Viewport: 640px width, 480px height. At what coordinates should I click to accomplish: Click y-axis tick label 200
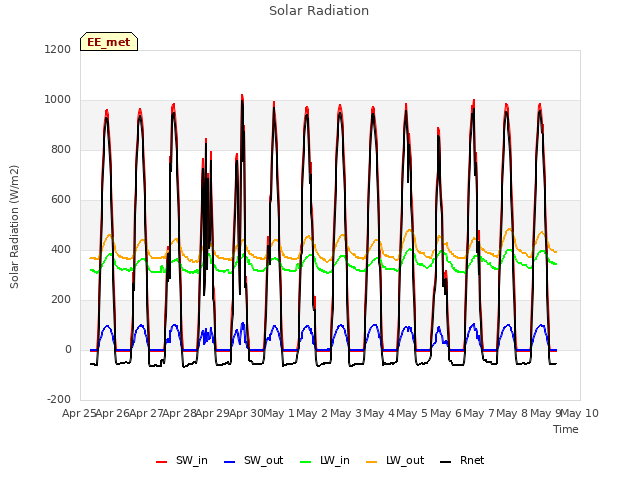(x=61, y=300)
